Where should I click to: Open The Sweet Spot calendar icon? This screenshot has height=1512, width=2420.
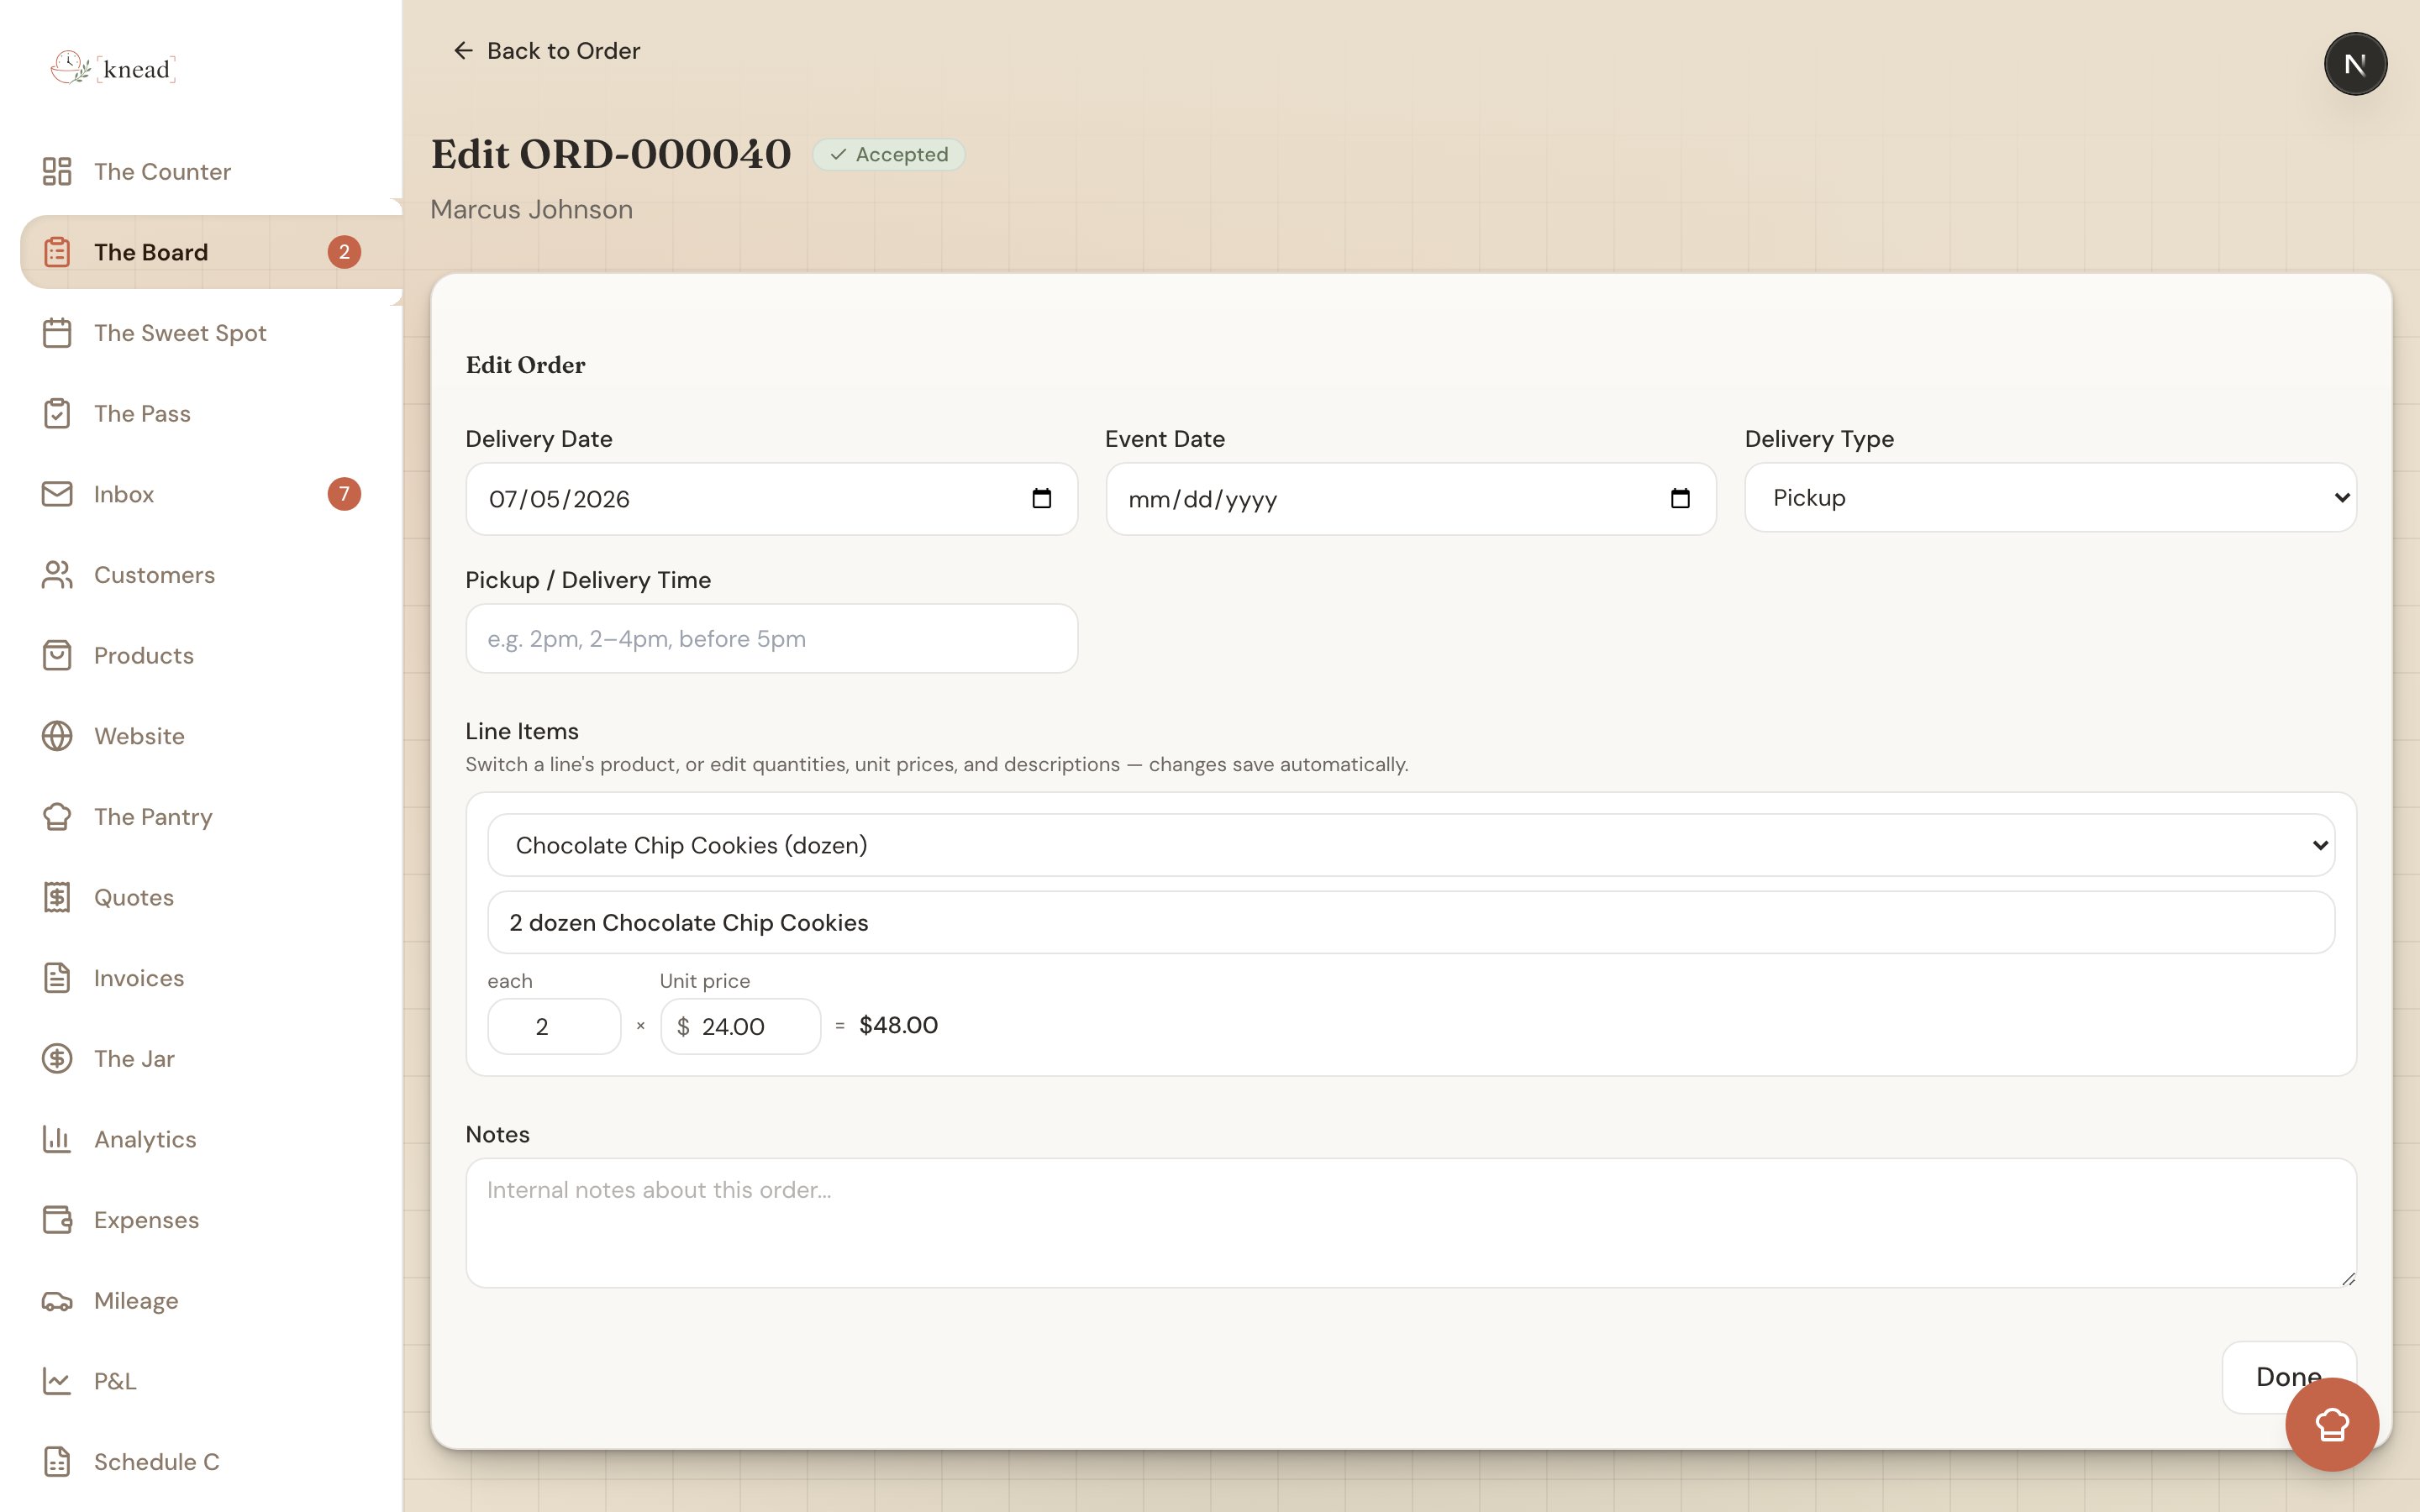pyautogui.click(x=57, y=333)
